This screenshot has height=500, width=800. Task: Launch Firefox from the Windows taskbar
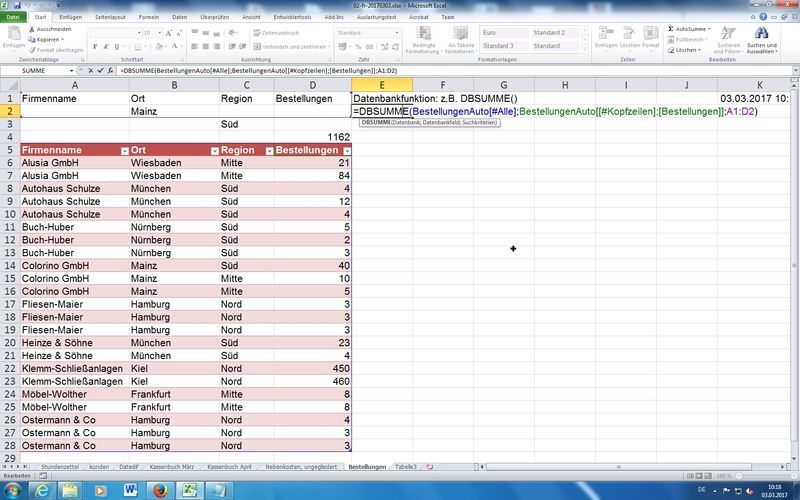tap(160, 490)
